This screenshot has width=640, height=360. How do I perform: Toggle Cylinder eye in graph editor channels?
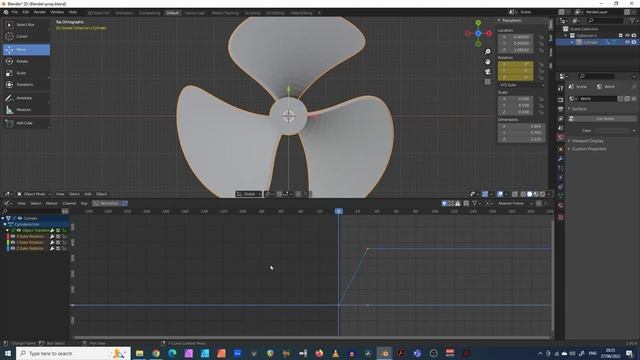click(x=20, y=218)
